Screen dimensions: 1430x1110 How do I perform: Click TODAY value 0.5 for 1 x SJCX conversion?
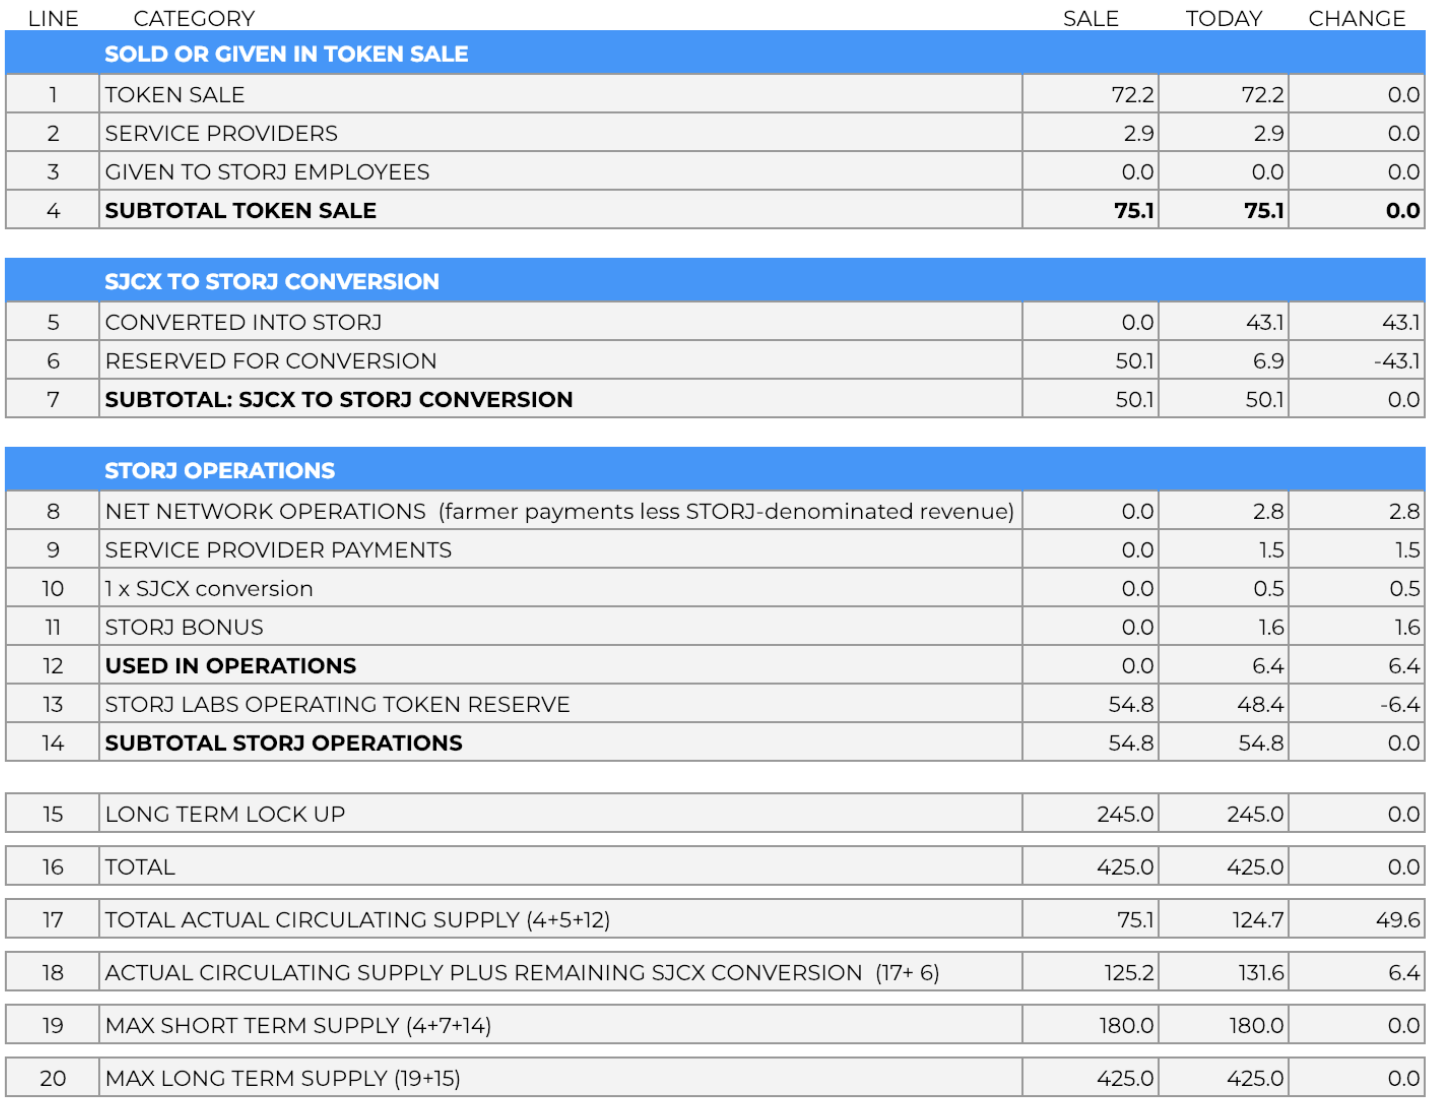[x=1269, y=589]
